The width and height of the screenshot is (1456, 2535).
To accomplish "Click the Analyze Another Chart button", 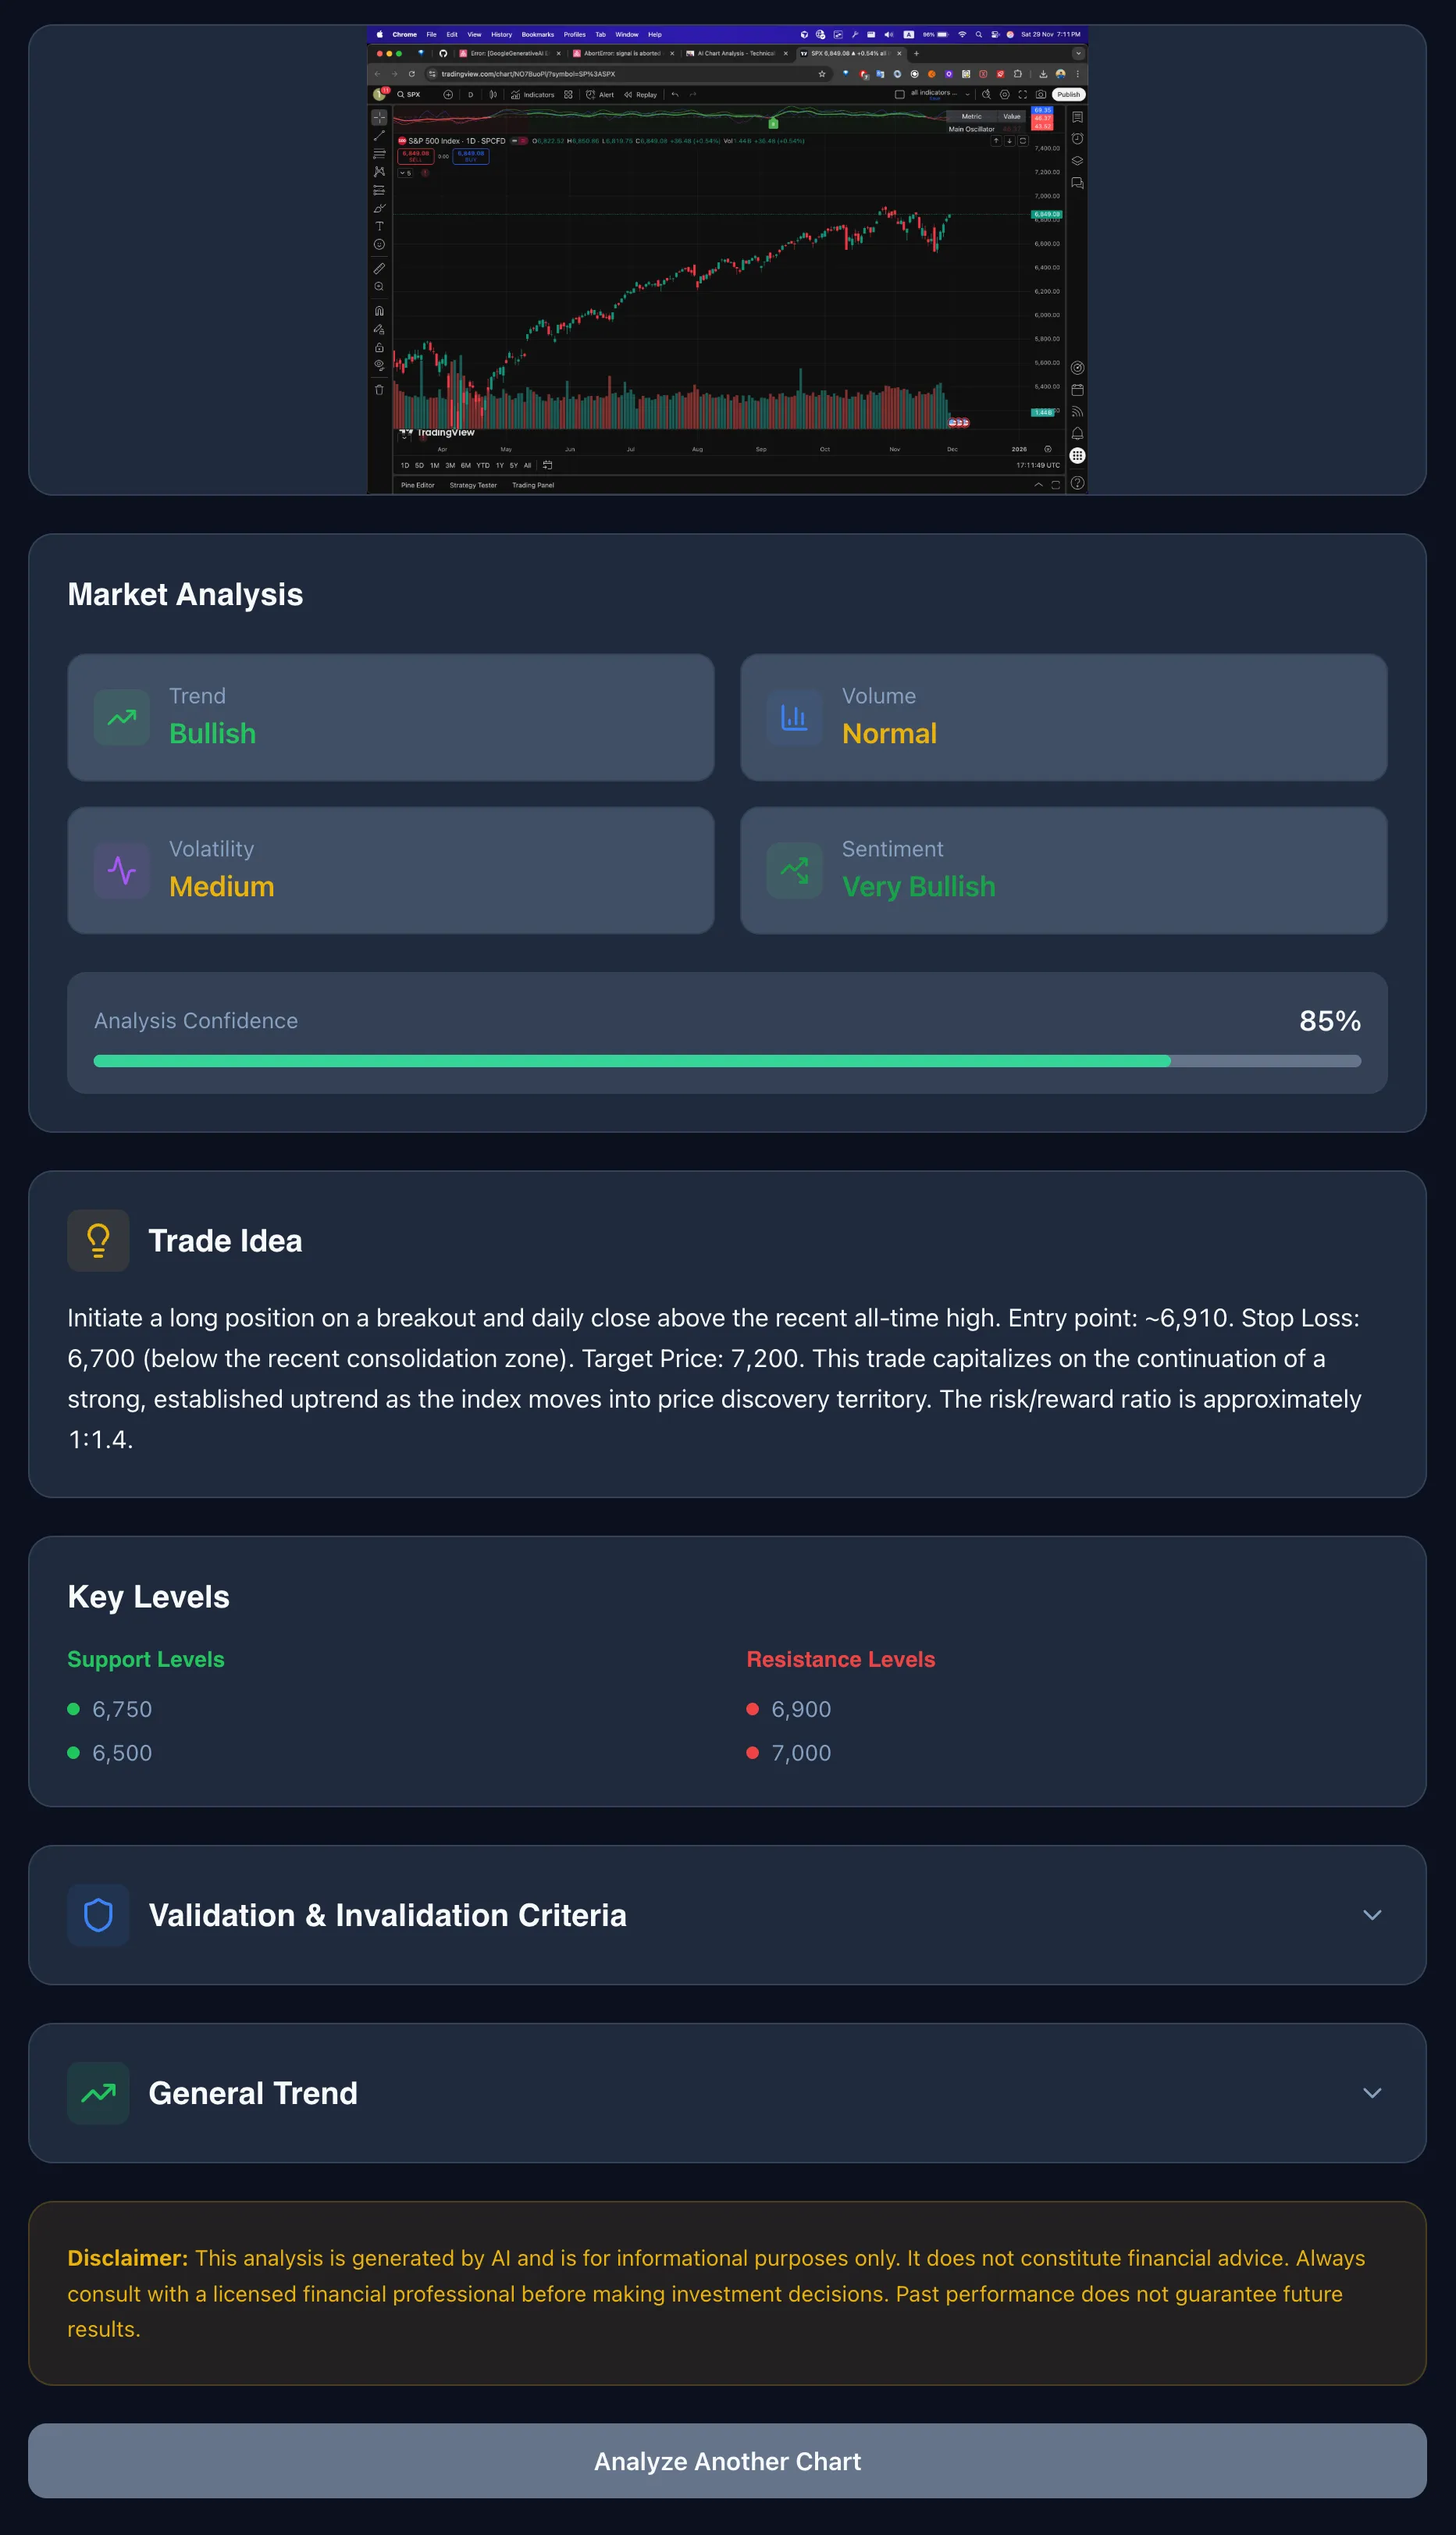I will 728,2460.
